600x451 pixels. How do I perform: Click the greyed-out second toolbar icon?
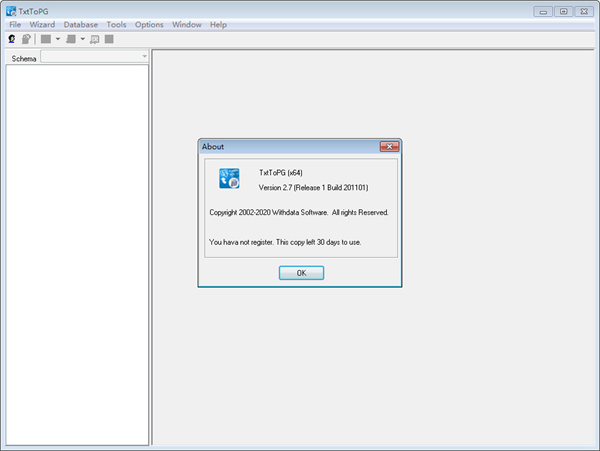[x=26, y=39]
